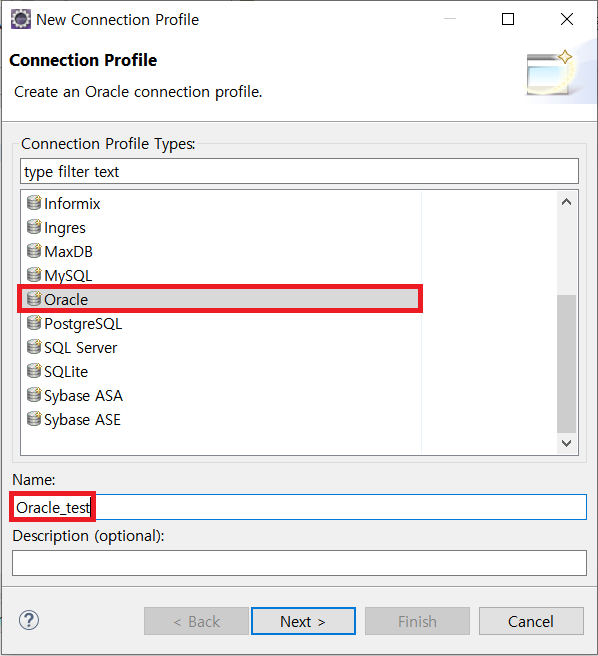Image resolution: width=598 pixels, height=656 pixels.
Task: Click the list scrollbar up arrow
Action: click(x=567, y=202)
